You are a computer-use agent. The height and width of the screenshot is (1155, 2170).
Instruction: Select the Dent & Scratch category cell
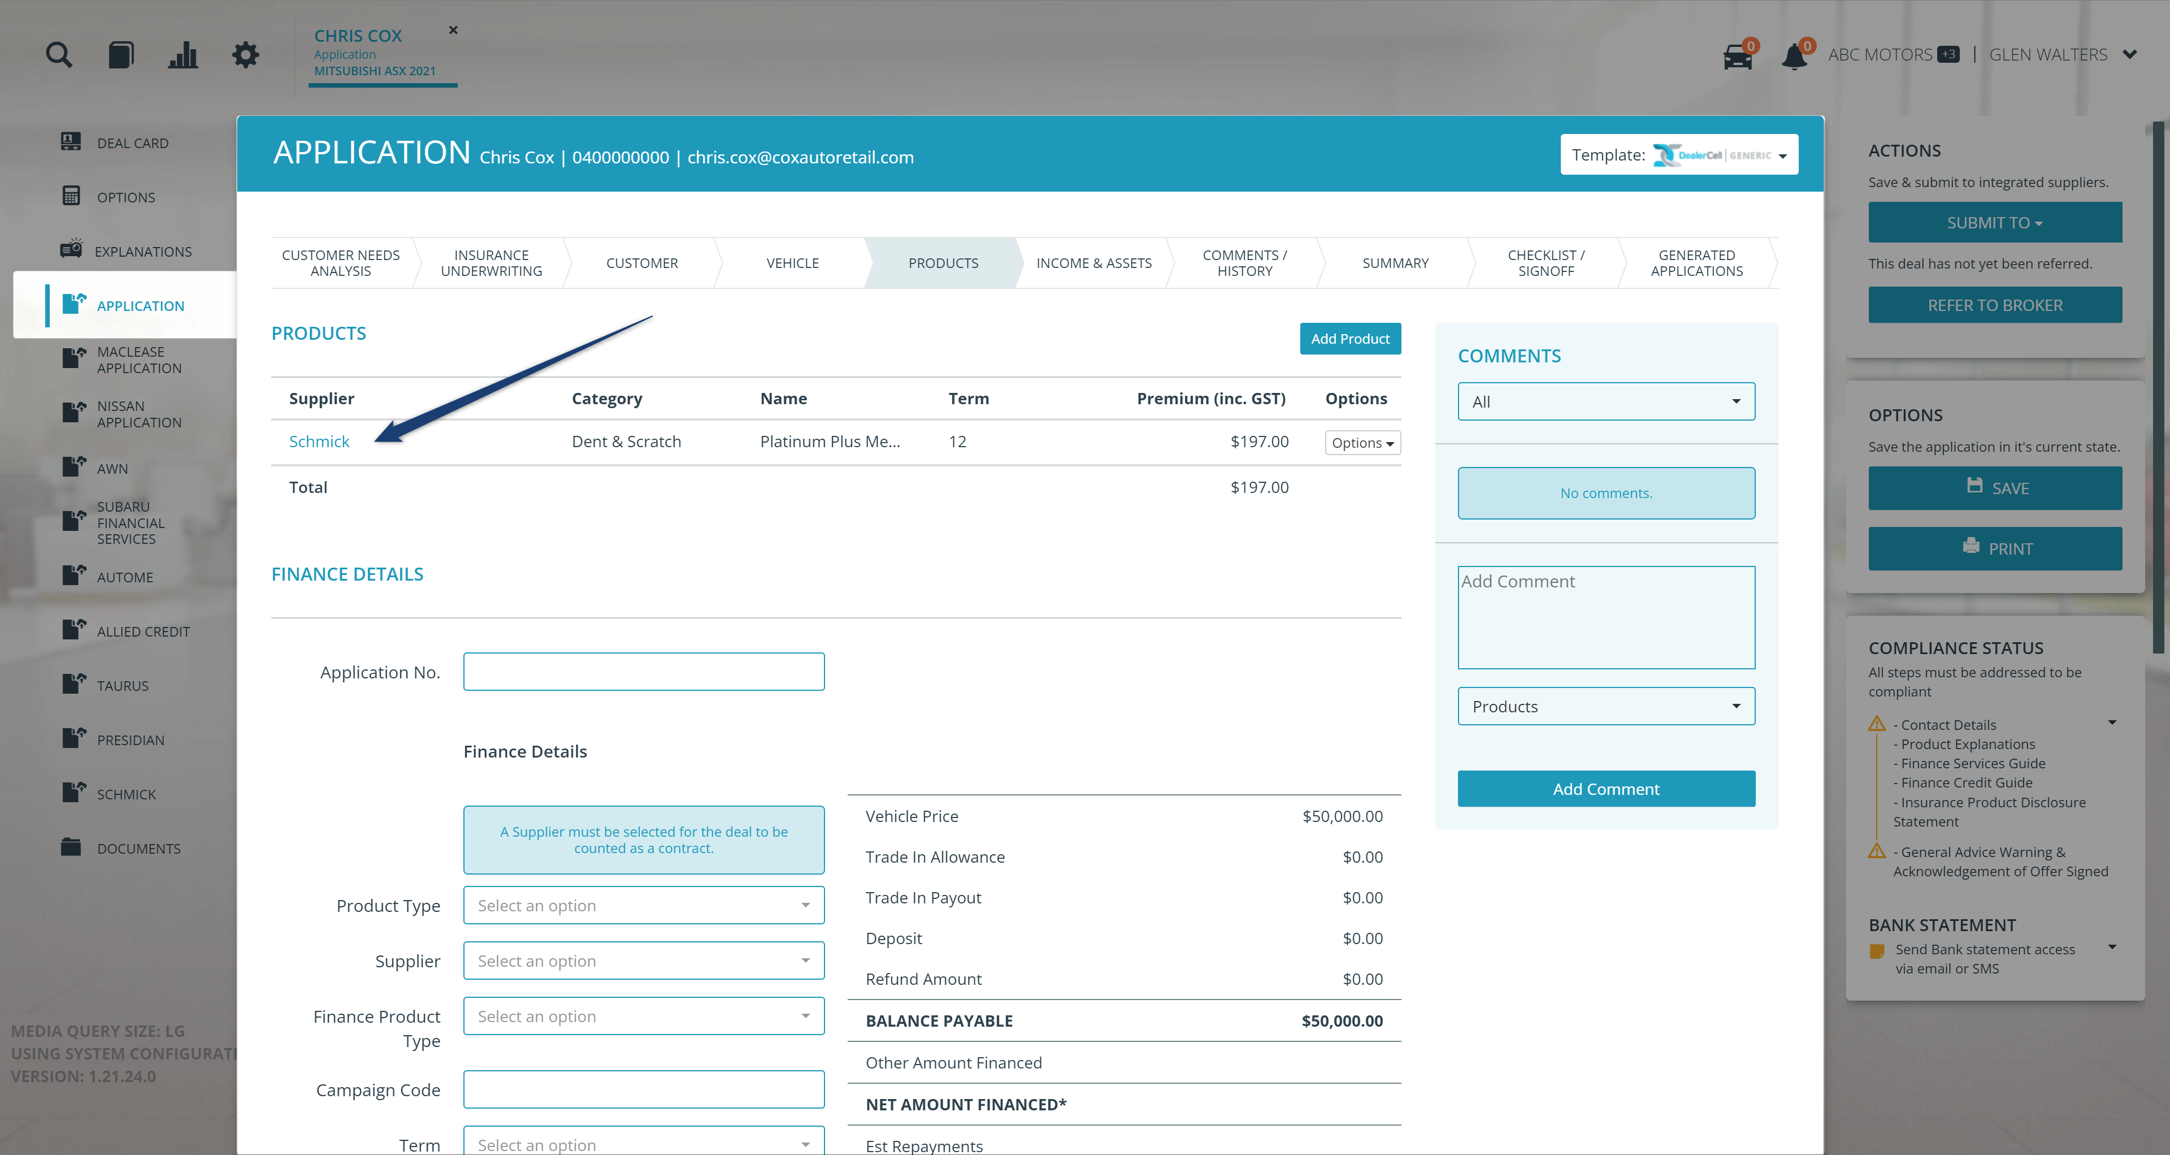pos(626,441)
